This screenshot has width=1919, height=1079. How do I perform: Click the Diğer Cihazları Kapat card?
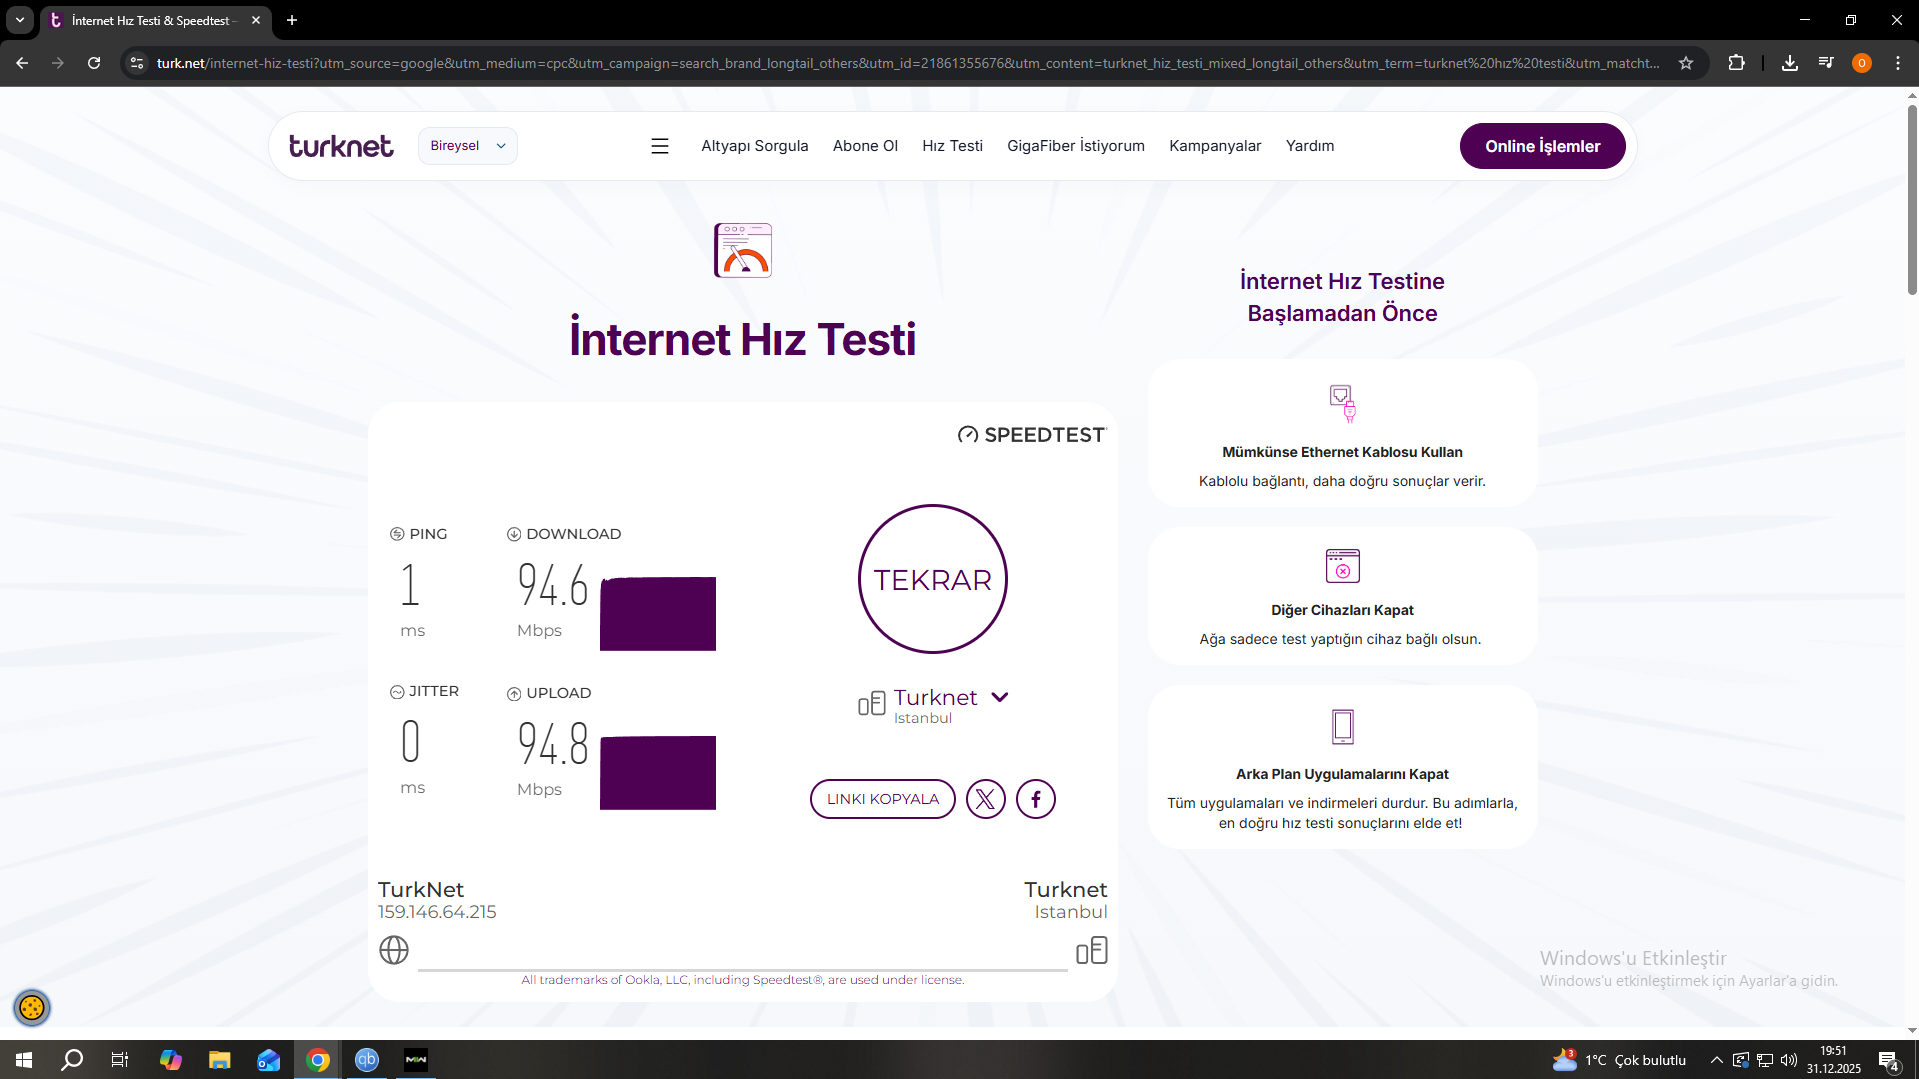[1342, 596]
